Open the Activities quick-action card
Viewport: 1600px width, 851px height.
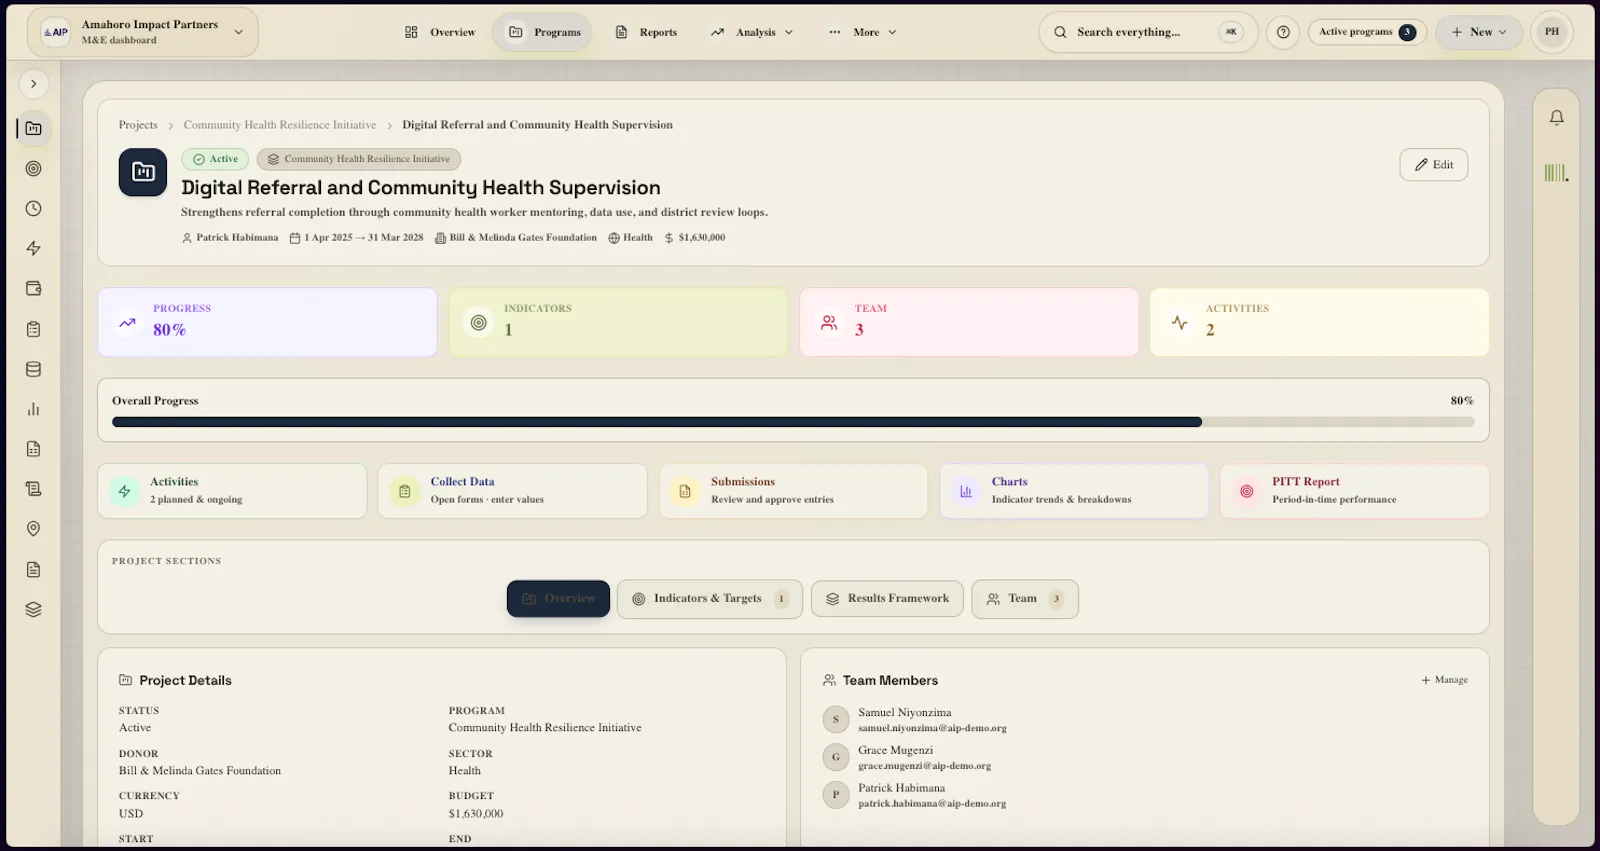click(232, 491)
